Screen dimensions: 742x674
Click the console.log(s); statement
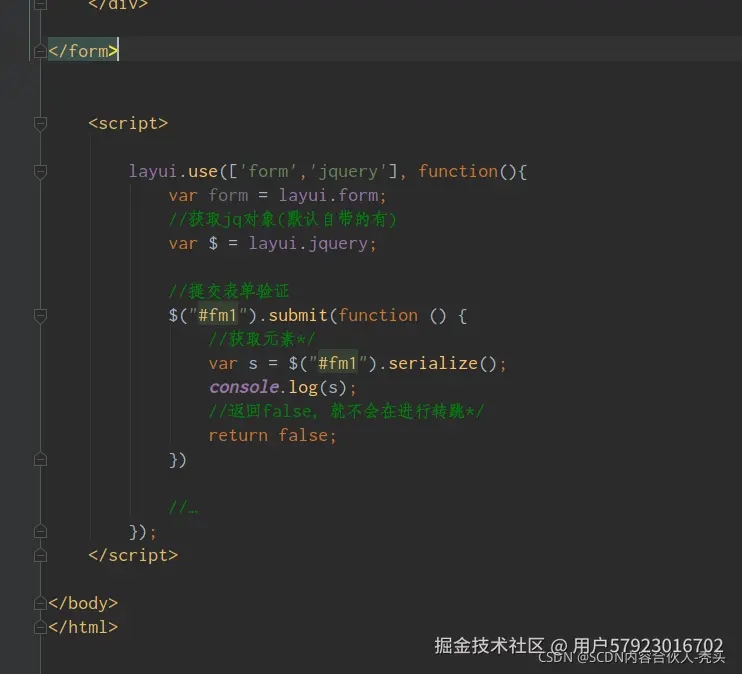tap(283, 388)
